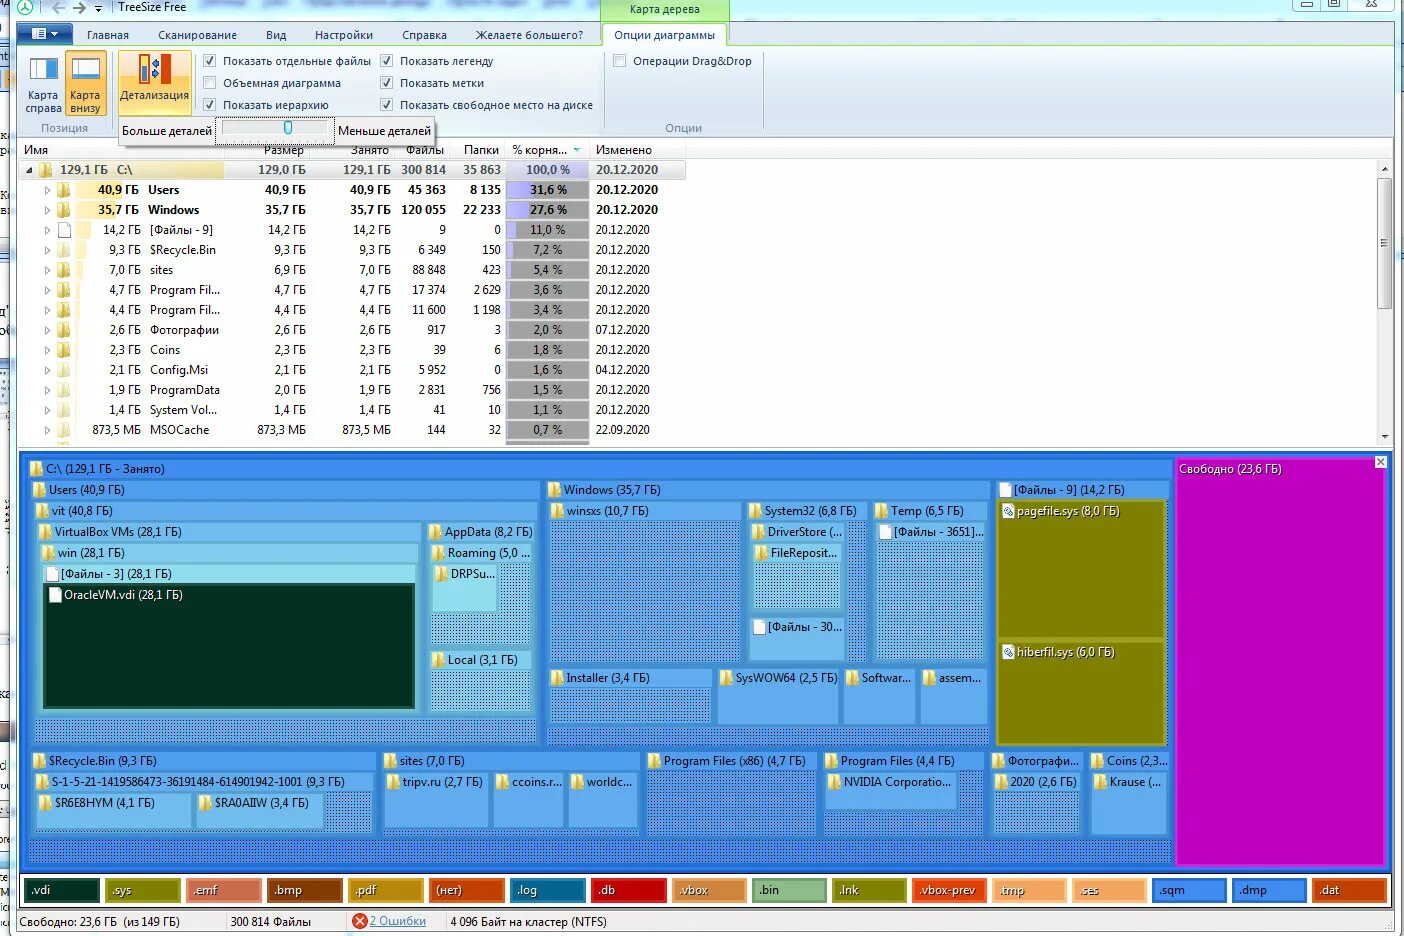
Task: Click the detail level slider handle
Action: coord(288,128)
